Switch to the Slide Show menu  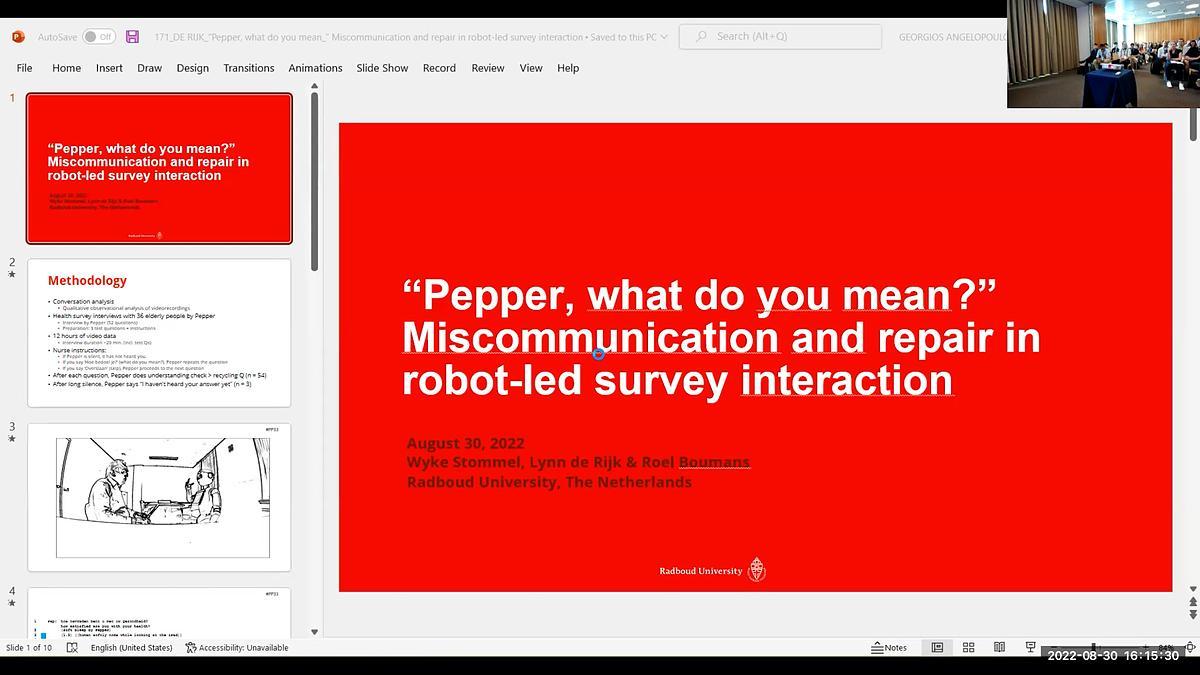pos(382,68)
